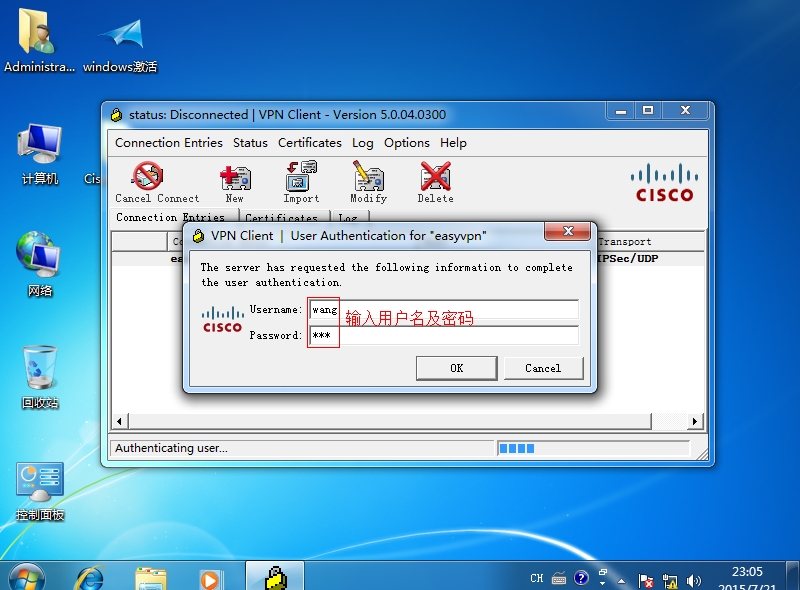Screen dimensions: 800x590
Task: Click the VPN Client lock taskbar button
Action: click(276, 577)
